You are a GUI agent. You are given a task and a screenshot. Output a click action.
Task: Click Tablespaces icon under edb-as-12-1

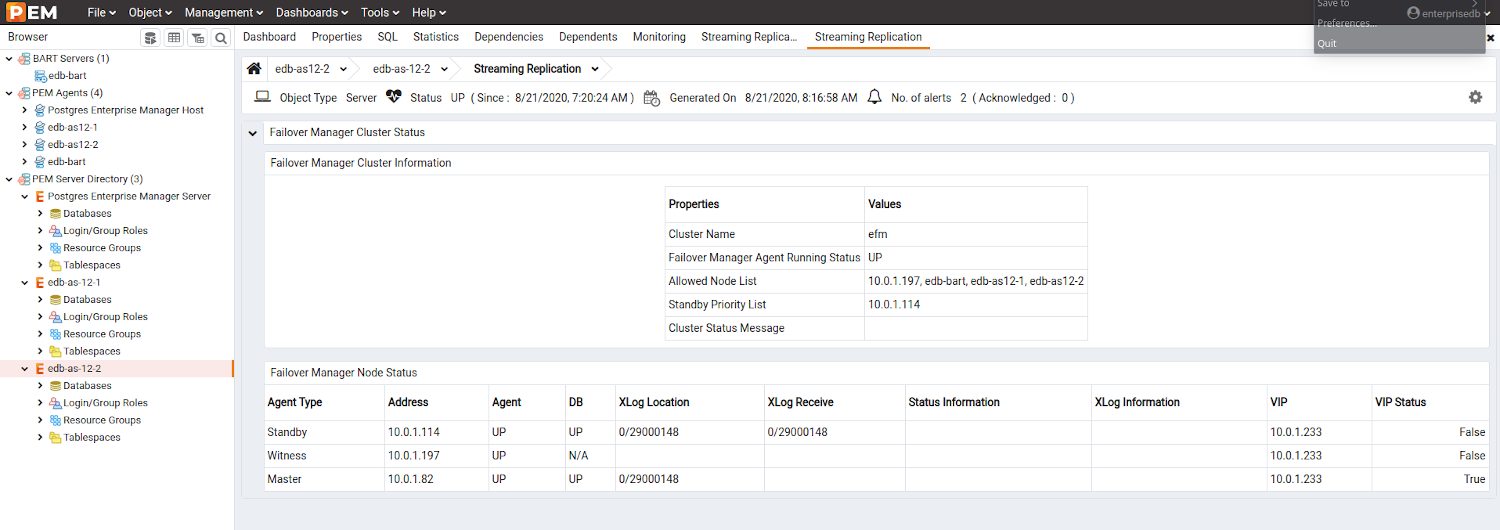[56, 351]
